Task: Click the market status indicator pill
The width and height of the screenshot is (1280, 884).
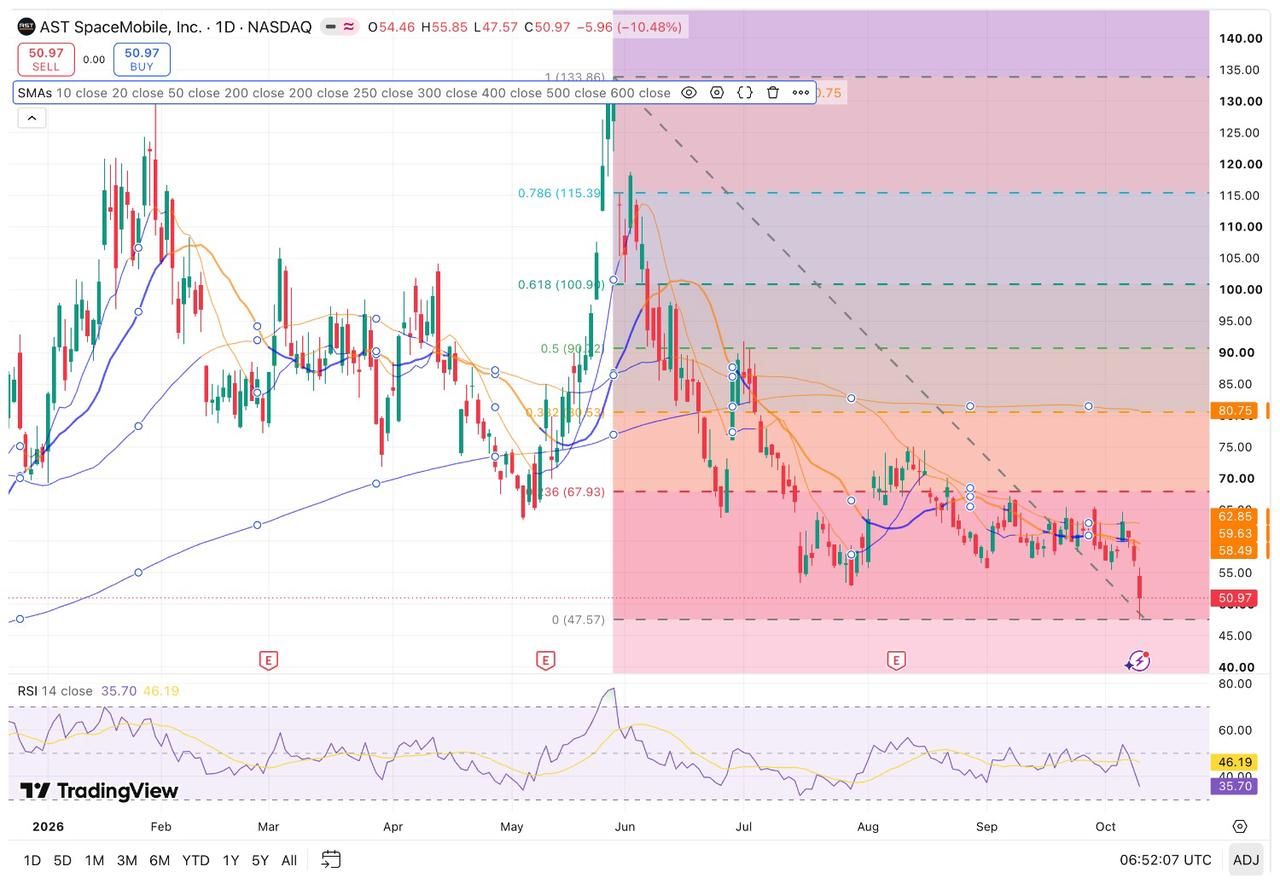Action: click(x=340, y=27)
